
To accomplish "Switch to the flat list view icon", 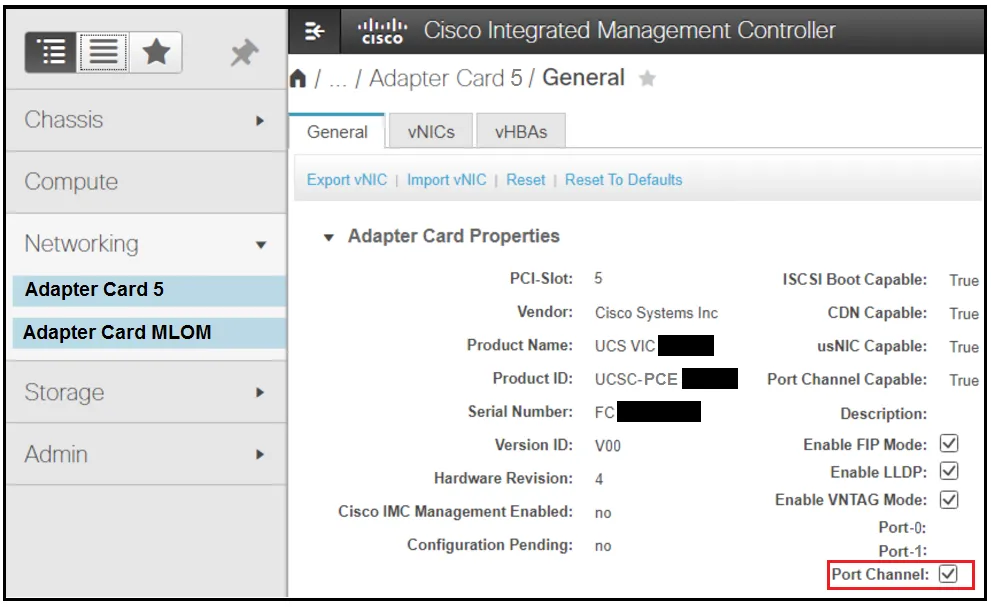I will click(103, 52).
